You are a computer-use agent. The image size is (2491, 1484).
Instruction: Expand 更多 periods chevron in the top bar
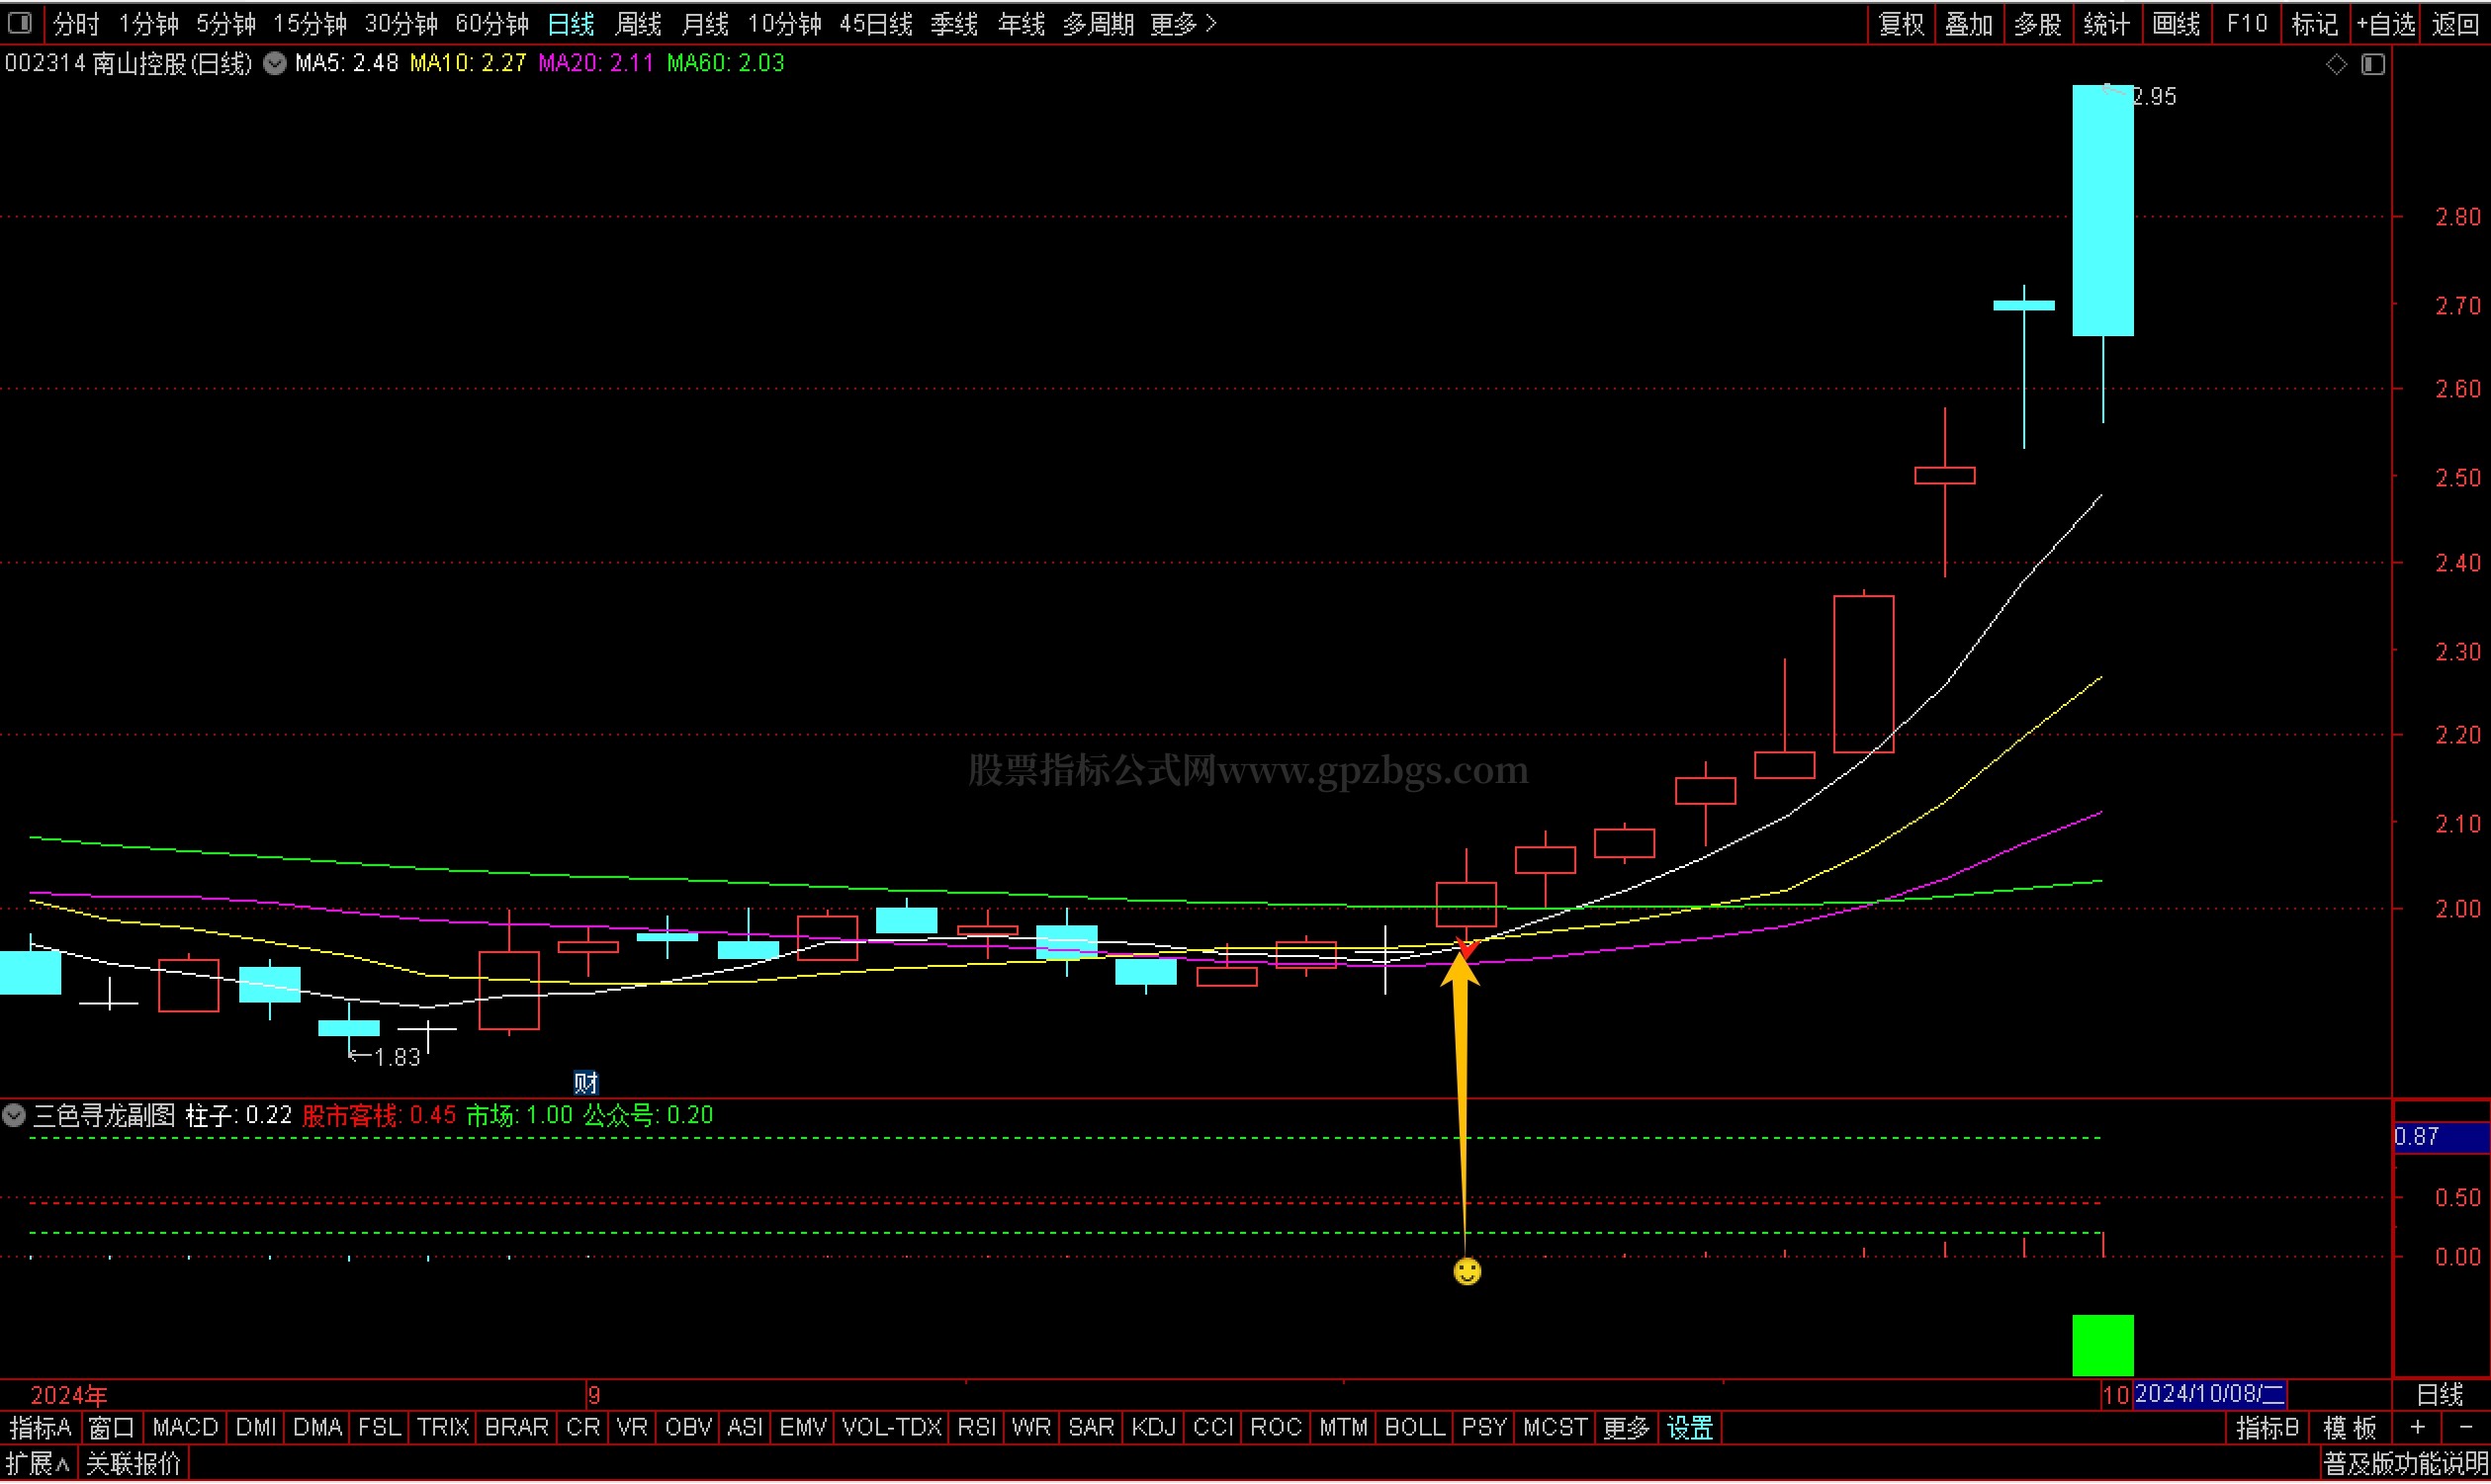coord(1183,24)
